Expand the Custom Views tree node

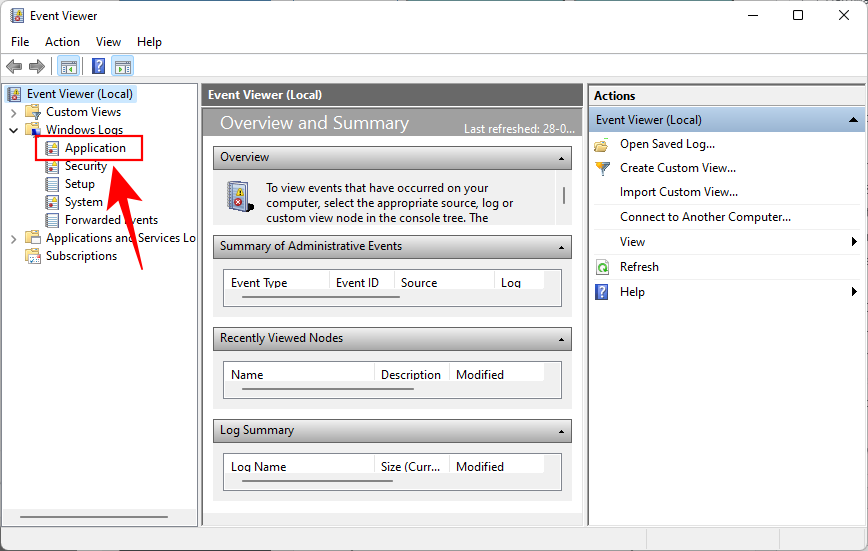(13, 112)
